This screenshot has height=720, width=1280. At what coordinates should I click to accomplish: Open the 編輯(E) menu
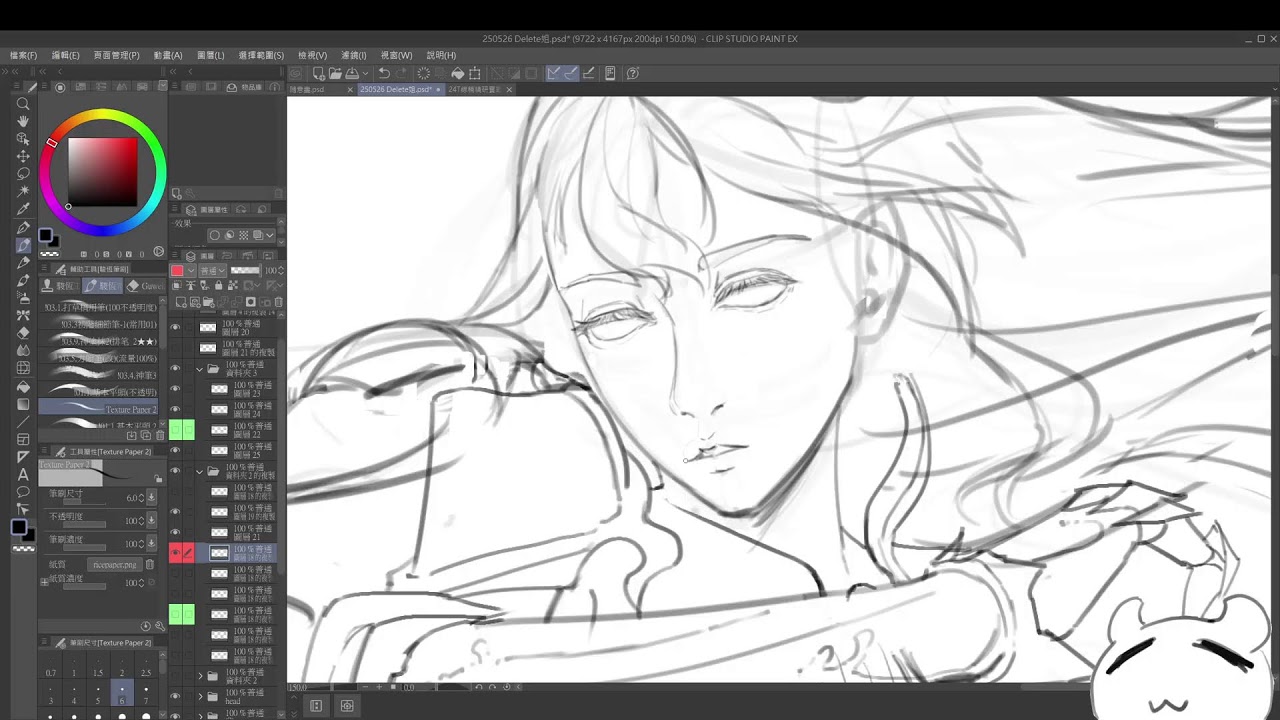click(65, 55)
